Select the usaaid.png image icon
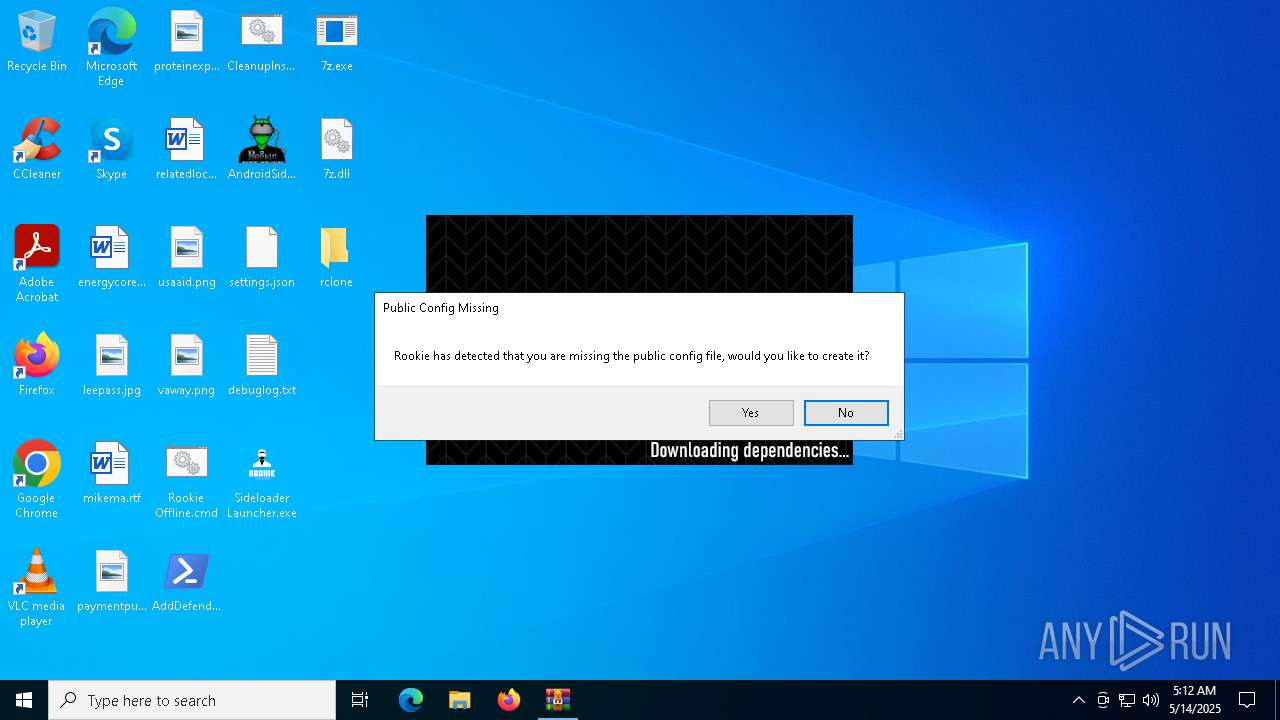Screen dimensions: 1280x720 (186, 258)
